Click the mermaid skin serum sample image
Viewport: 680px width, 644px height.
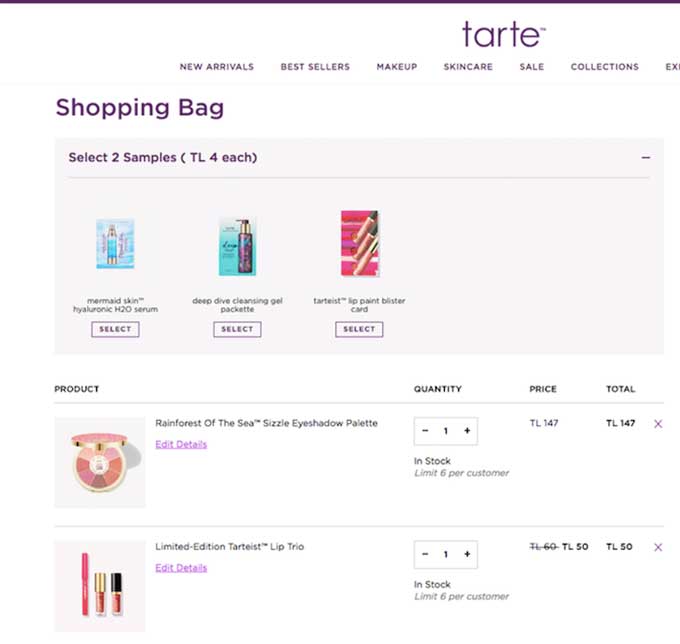[115, 244]
